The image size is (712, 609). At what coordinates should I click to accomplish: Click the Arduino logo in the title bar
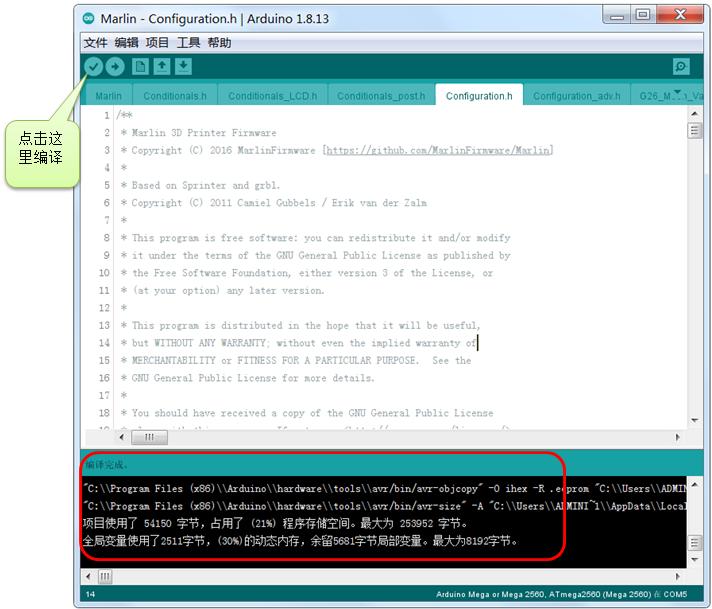pos(89,19)
